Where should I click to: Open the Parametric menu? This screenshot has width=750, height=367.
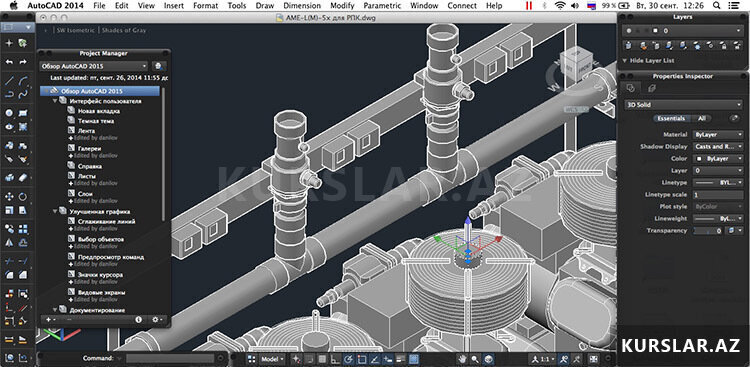pyautogui.click(x=382, y=6)
